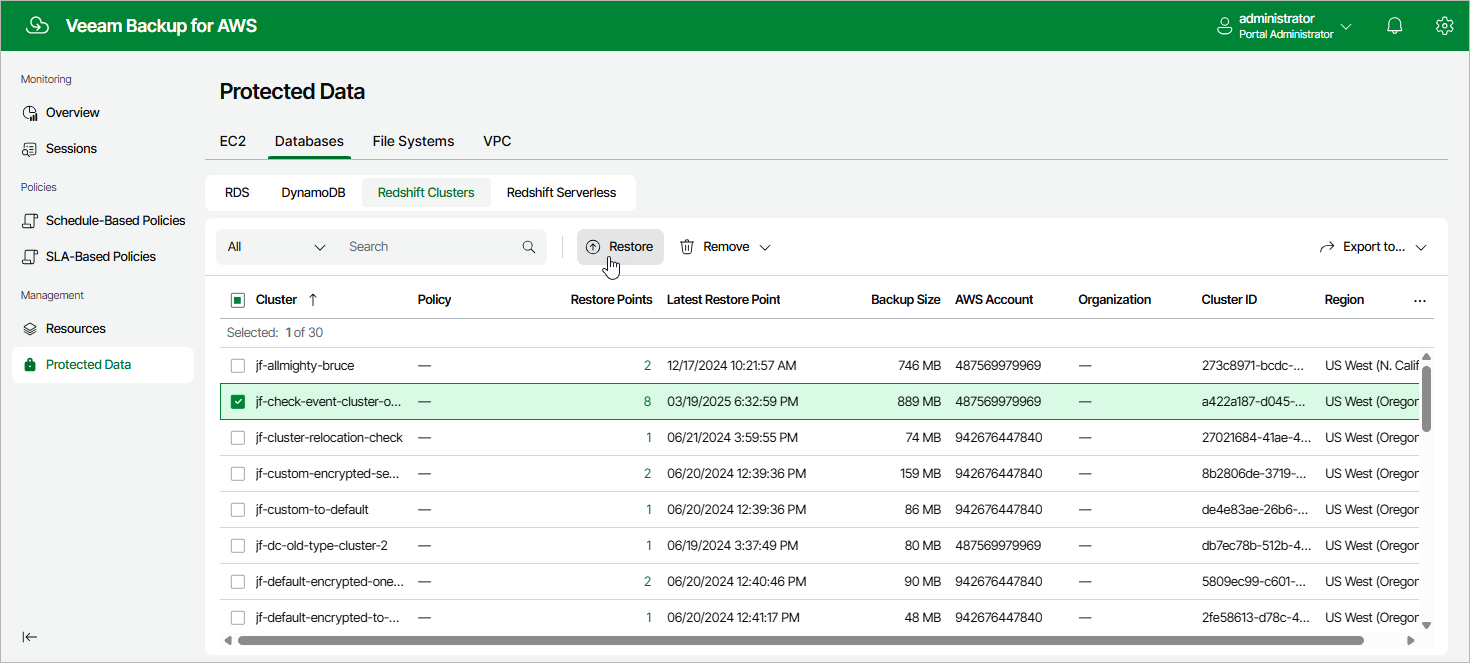Open configuration gear icon
This screenshot has width=1470, height=663.
pyautogui.click(x=1444, y=26)
